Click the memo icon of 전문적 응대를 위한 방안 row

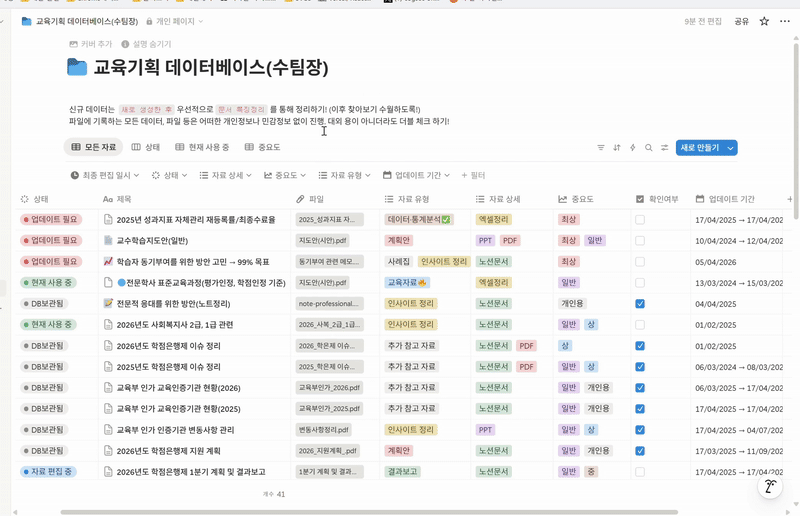(108, 303)
